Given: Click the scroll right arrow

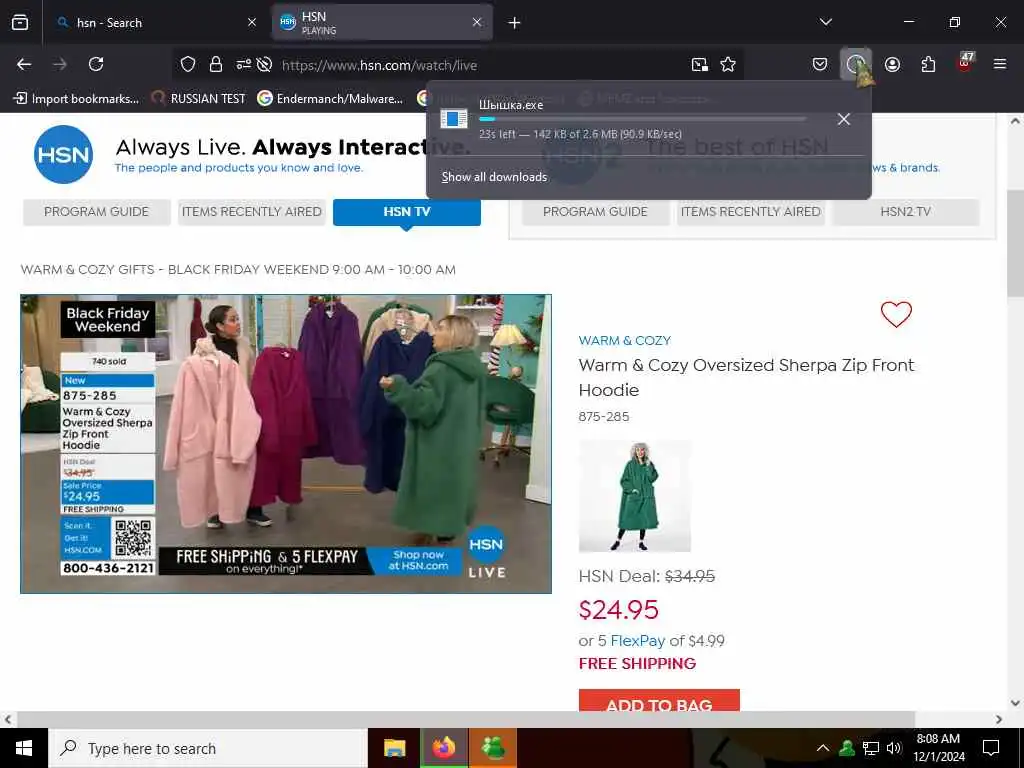Looking at the screenshot, I should (x=999, y=719).
